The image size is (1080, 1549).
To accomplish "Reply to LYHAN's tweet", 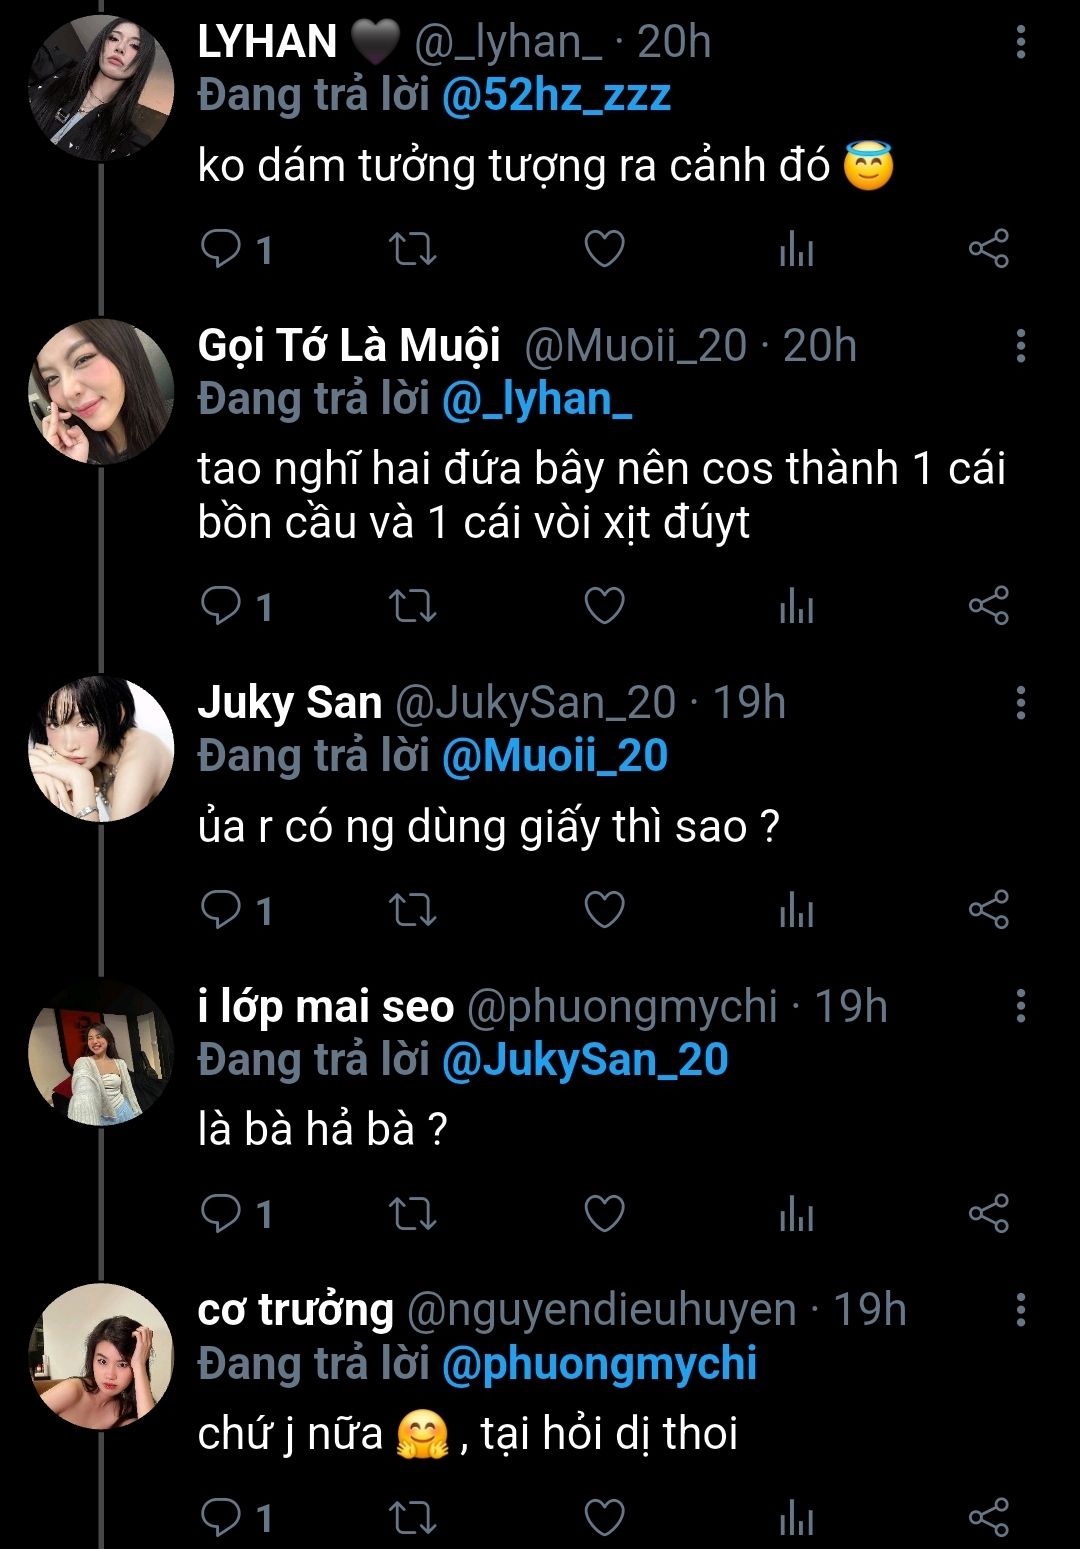I will [x=222, y=248].
